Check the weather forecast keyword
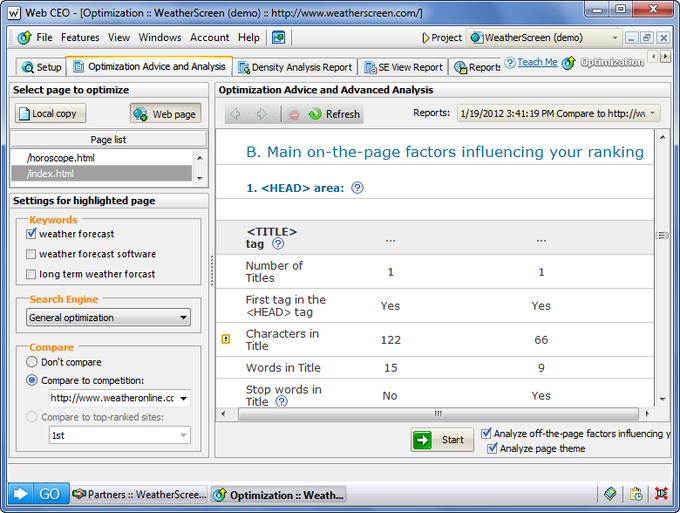 pos(31,234)
